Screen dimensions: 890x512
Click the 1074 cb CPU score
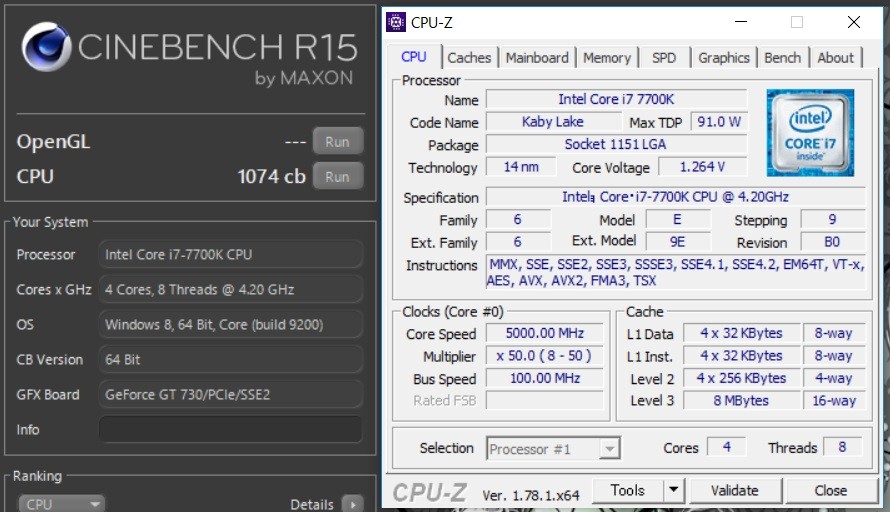click(x=271, y=177)
